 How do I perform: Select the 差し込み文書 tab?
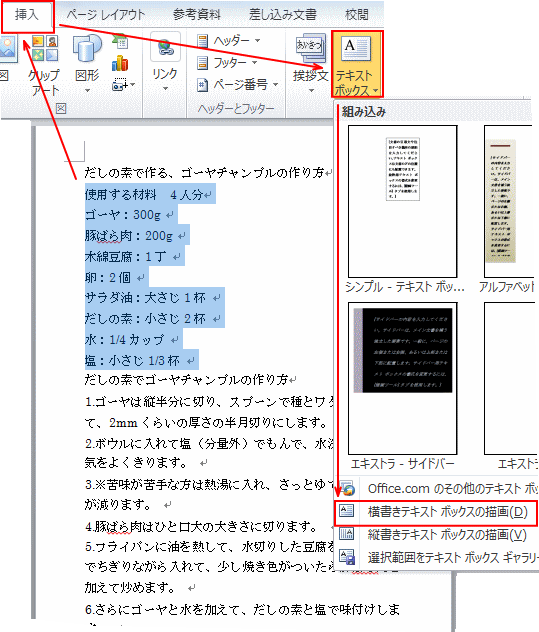[283, 15]
